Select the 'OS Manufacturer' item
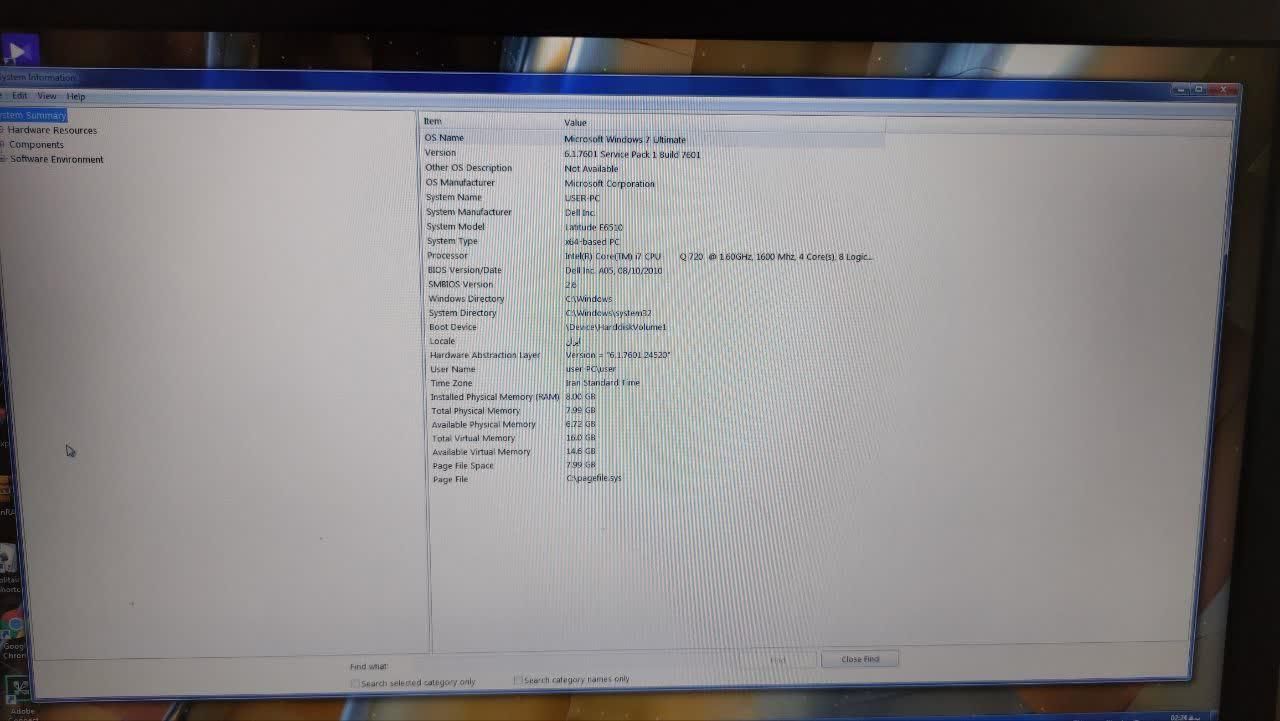The width and height of the screenshot is (1280, 721). click(x=460, y=182)
